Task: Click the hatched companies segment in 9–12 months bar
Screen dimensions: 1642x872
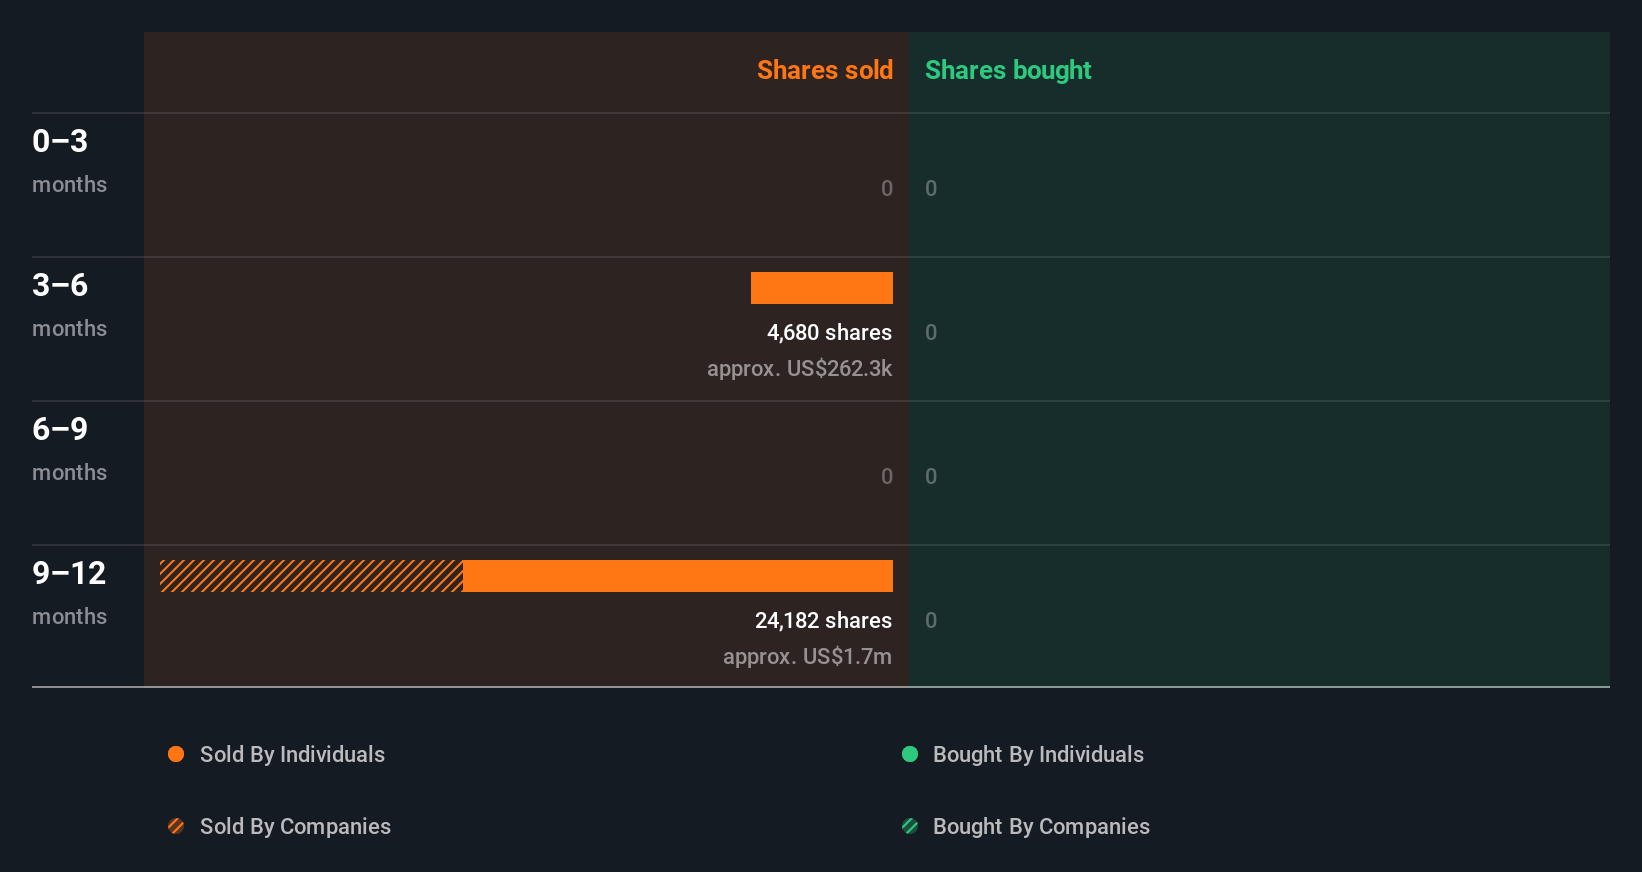Action: (x=311, y=576)
